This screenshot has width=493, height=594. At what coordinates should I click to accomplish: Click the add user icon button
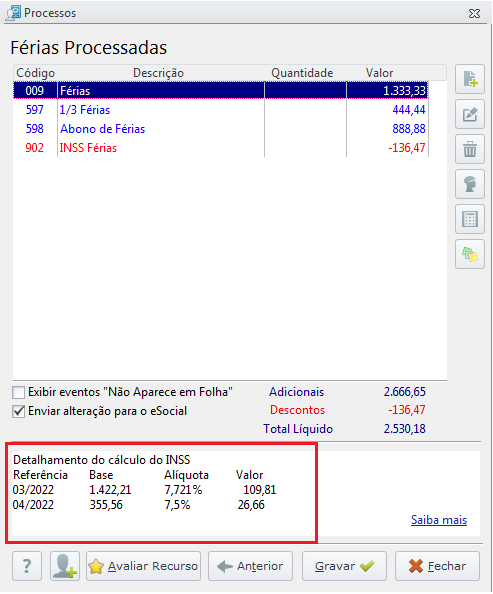tap(65, 566)
